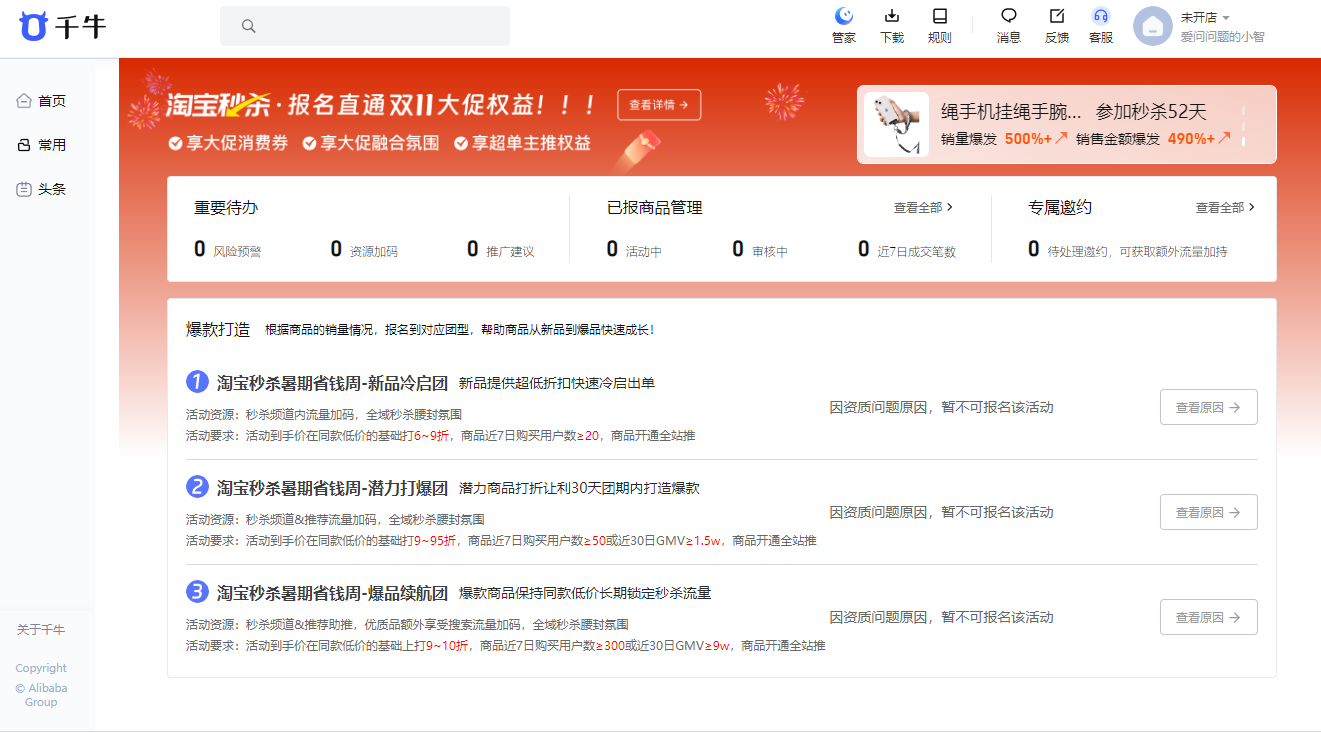Click the 销售金额爆发 490%+ statistic
Screen dimensions: 1321x732
pos(1154,139)
